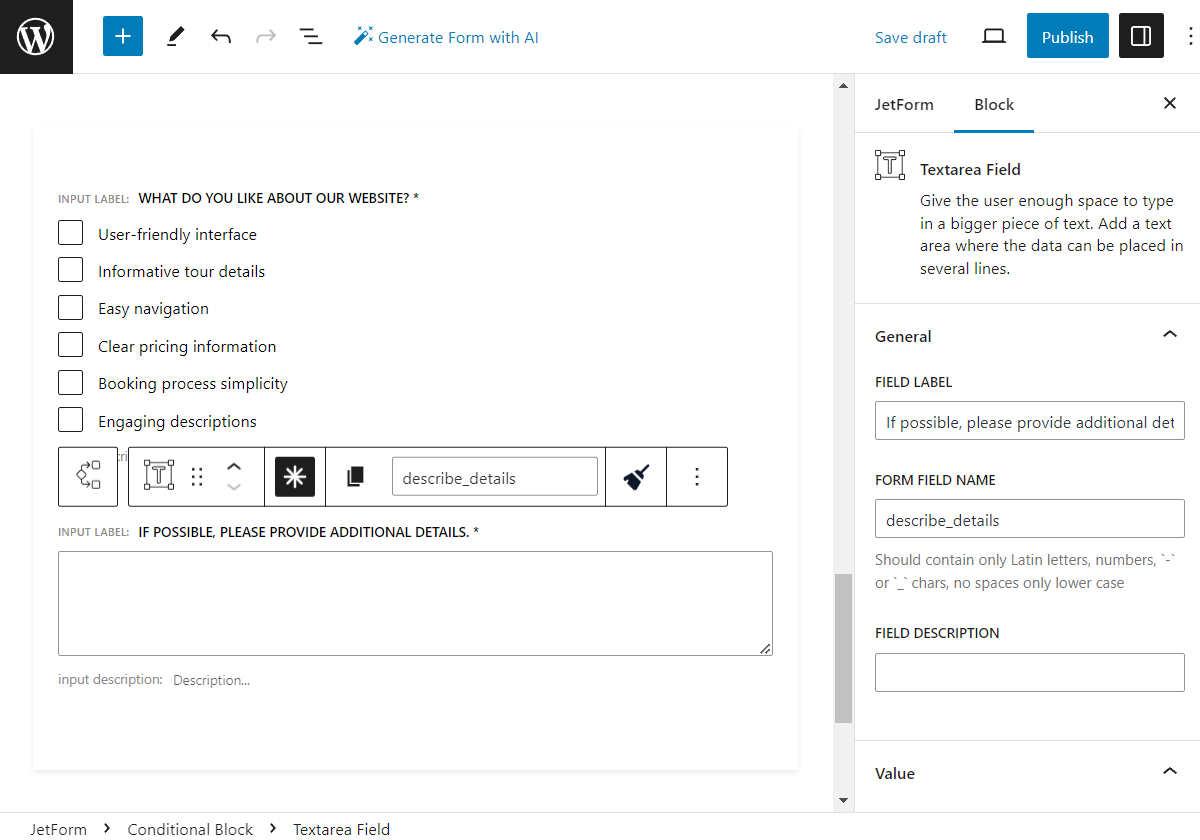1200x840 pixels.
Task: Switch to the JetForm tab
Action: pos(904,104)
